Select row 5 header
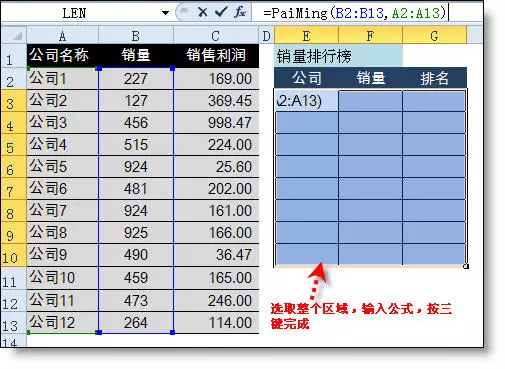 coord(13,144)
